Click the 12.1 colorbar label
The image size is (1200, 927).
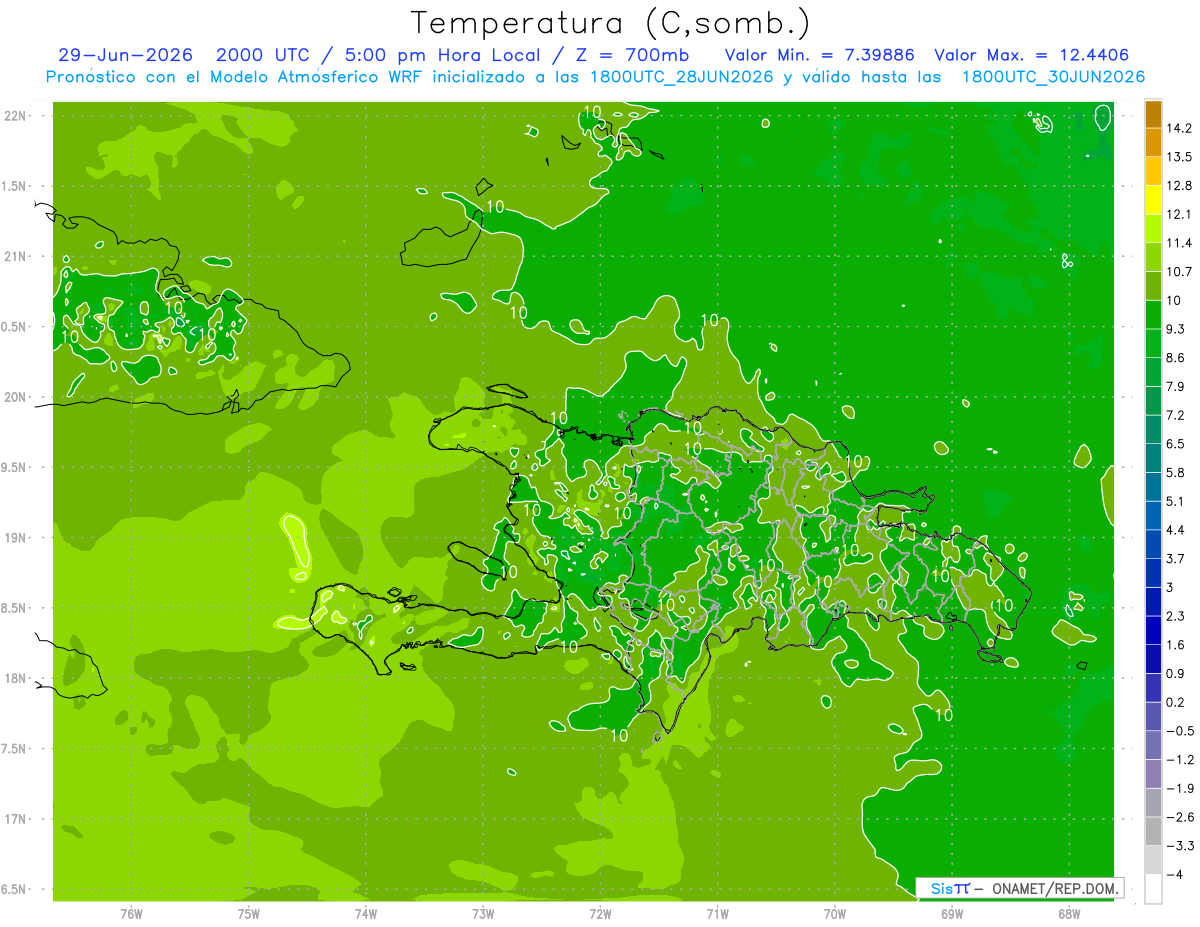click(1179, 214)
